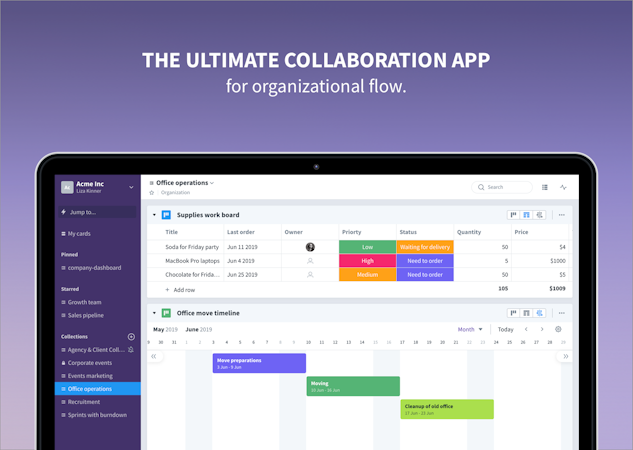Change the orange Medium priority cell
The image size is (633, 450).
pos(367,274)
